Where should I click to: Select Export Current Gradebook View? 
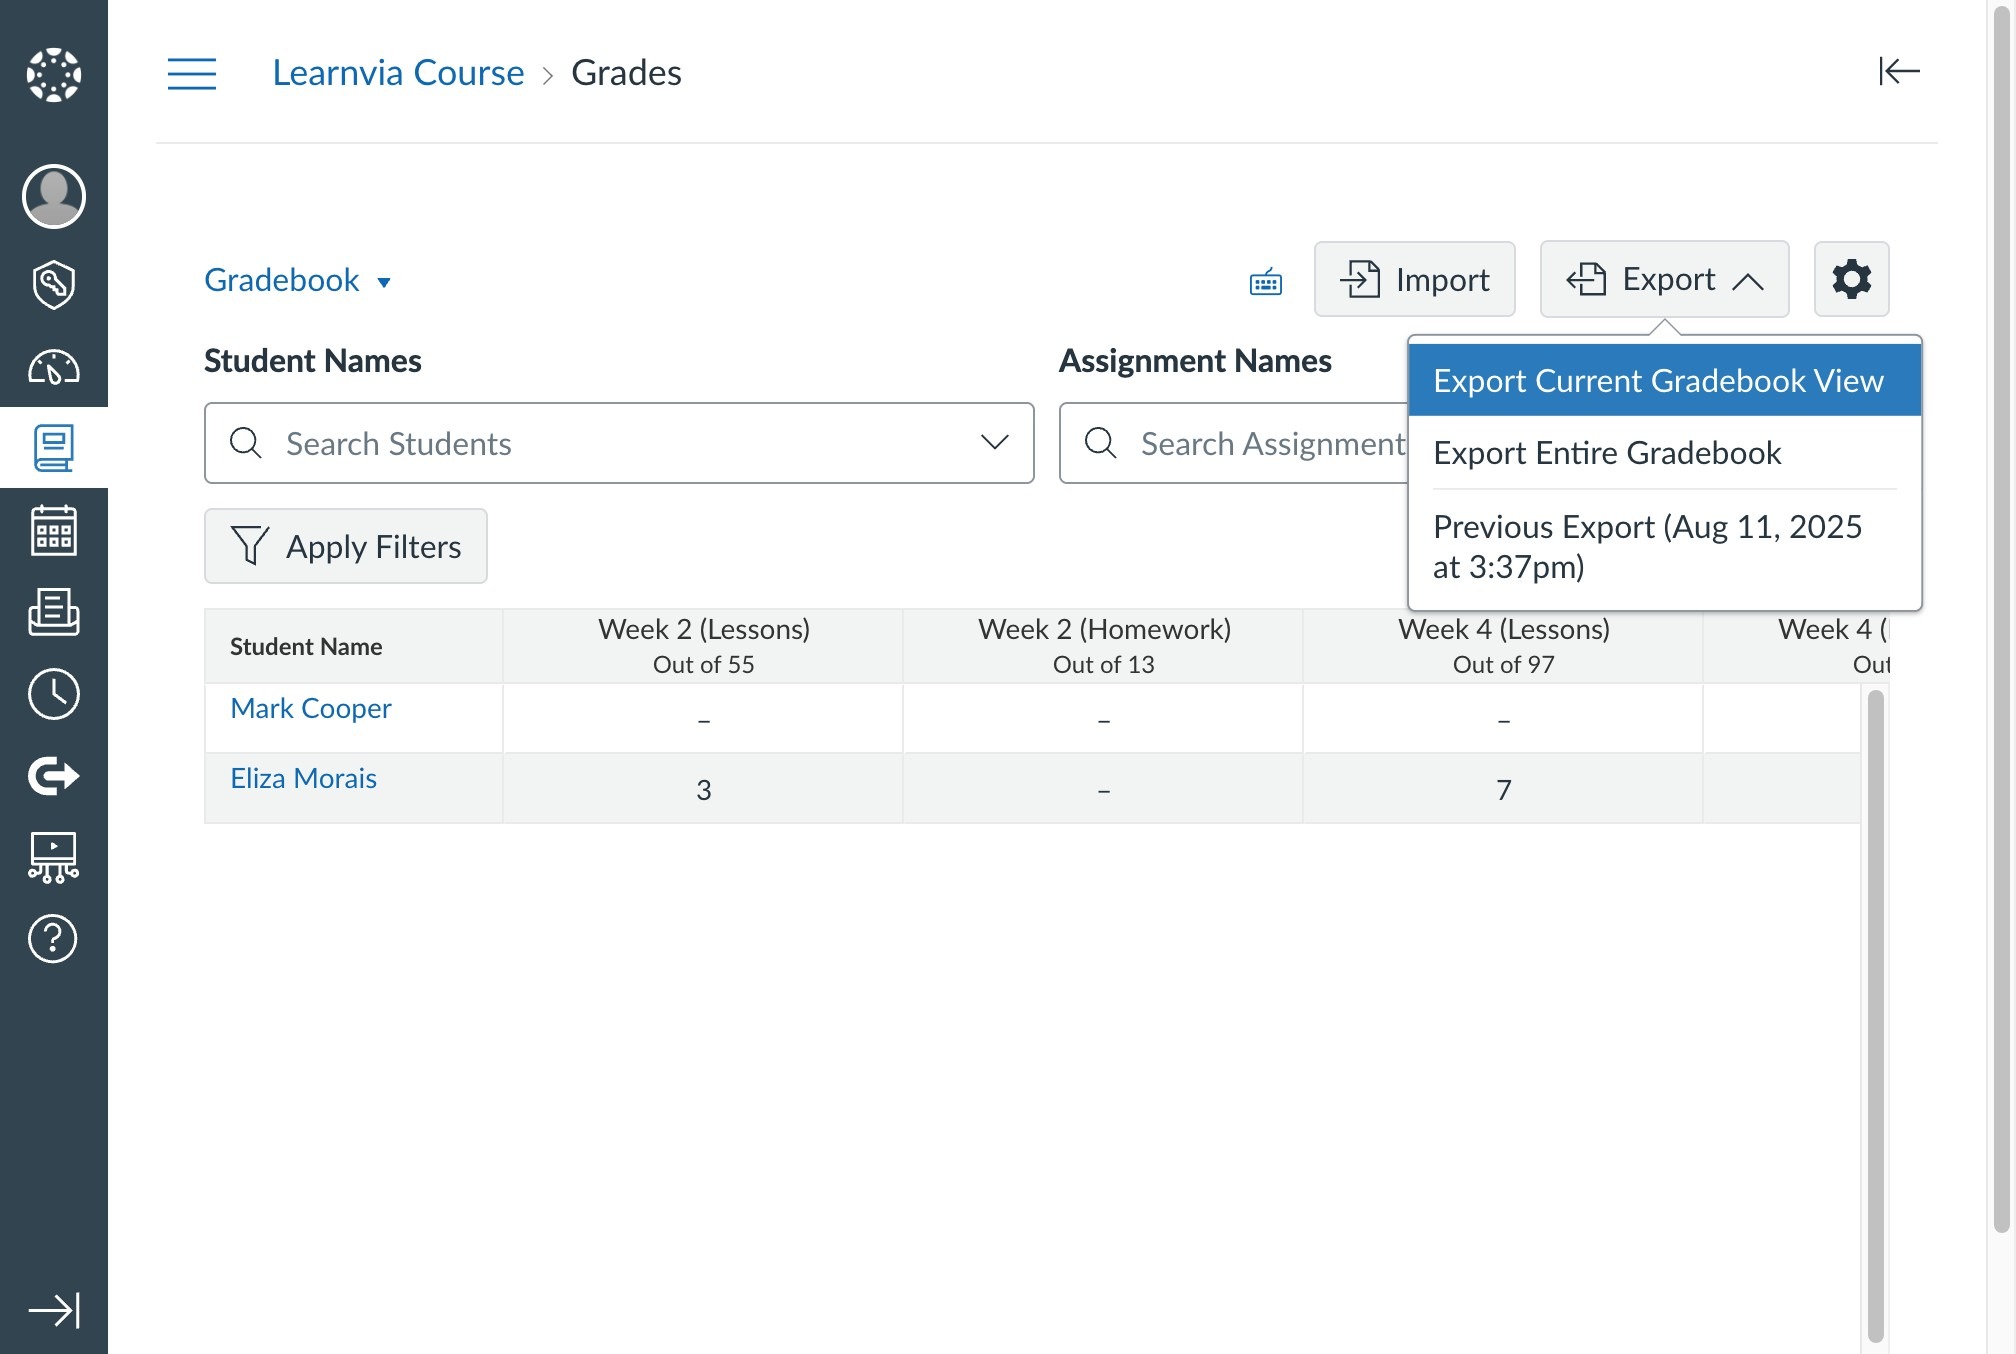(x=1658, y=381)
